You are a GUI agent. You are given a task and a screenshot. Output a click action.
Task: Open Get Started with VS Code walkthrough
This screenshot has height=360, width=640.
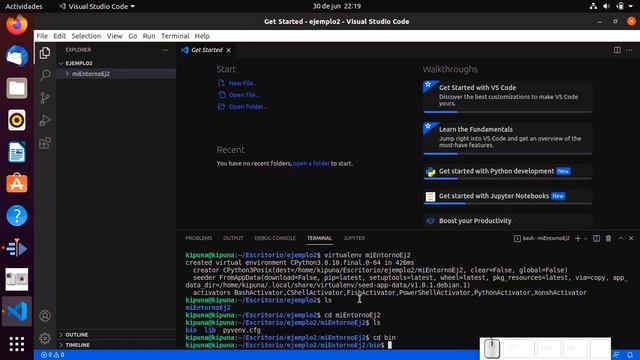pyautogui.click(x=507, y=96)
